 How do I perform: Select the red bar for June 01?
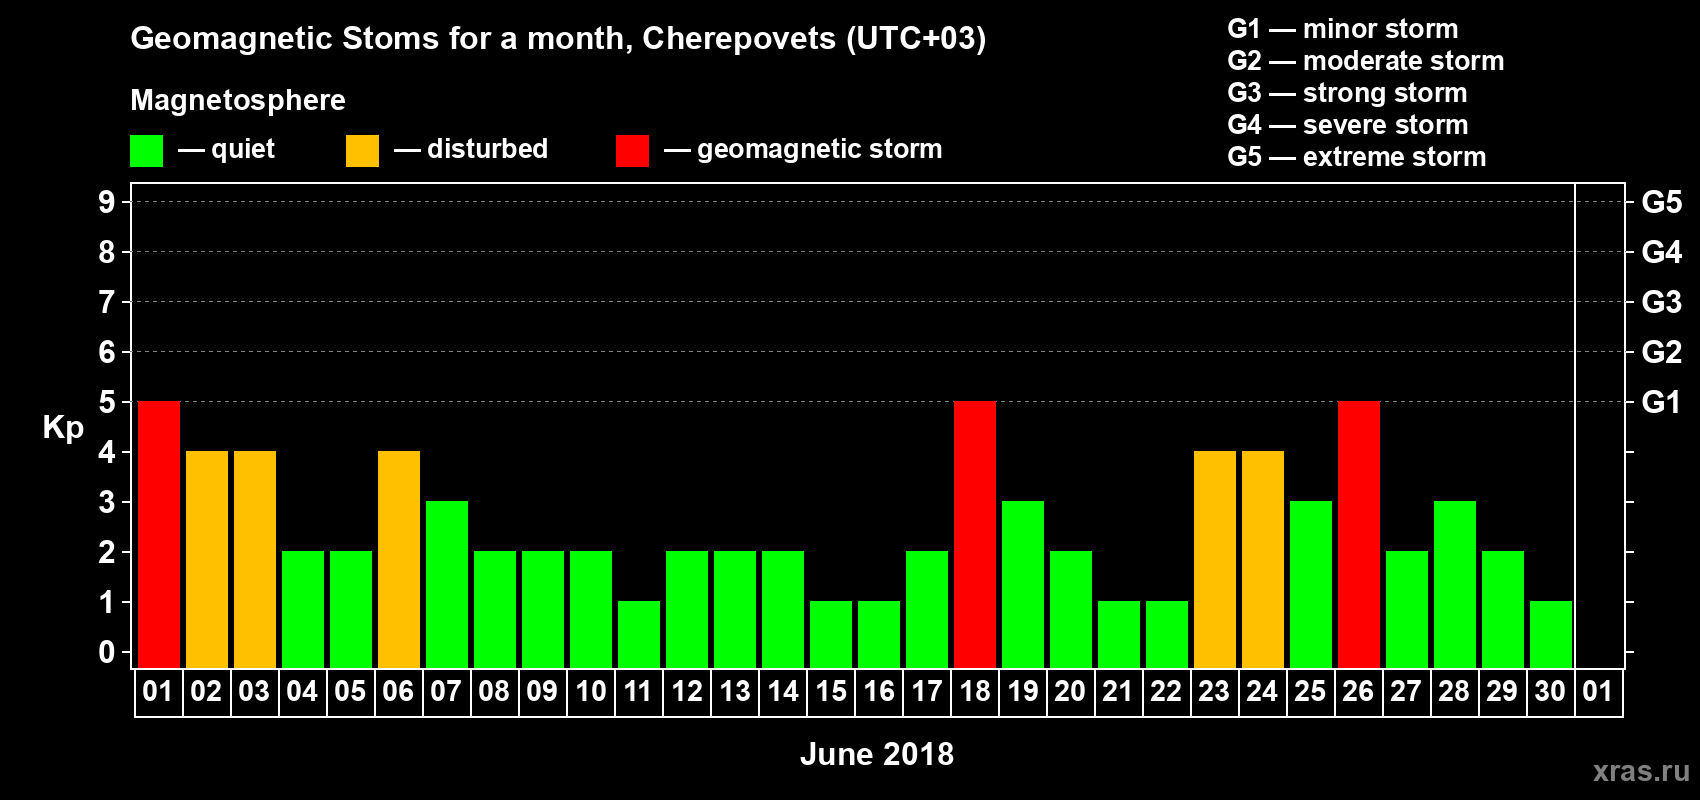159,535
